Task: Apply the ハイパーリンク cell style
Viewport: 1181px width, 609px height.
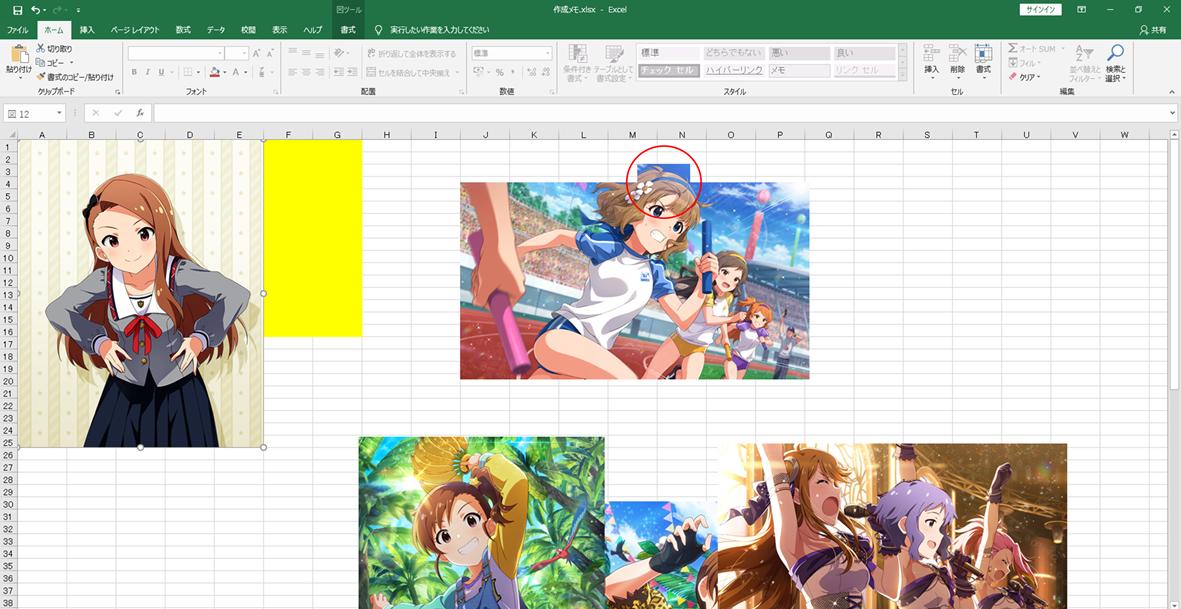Action: [734, 70]
